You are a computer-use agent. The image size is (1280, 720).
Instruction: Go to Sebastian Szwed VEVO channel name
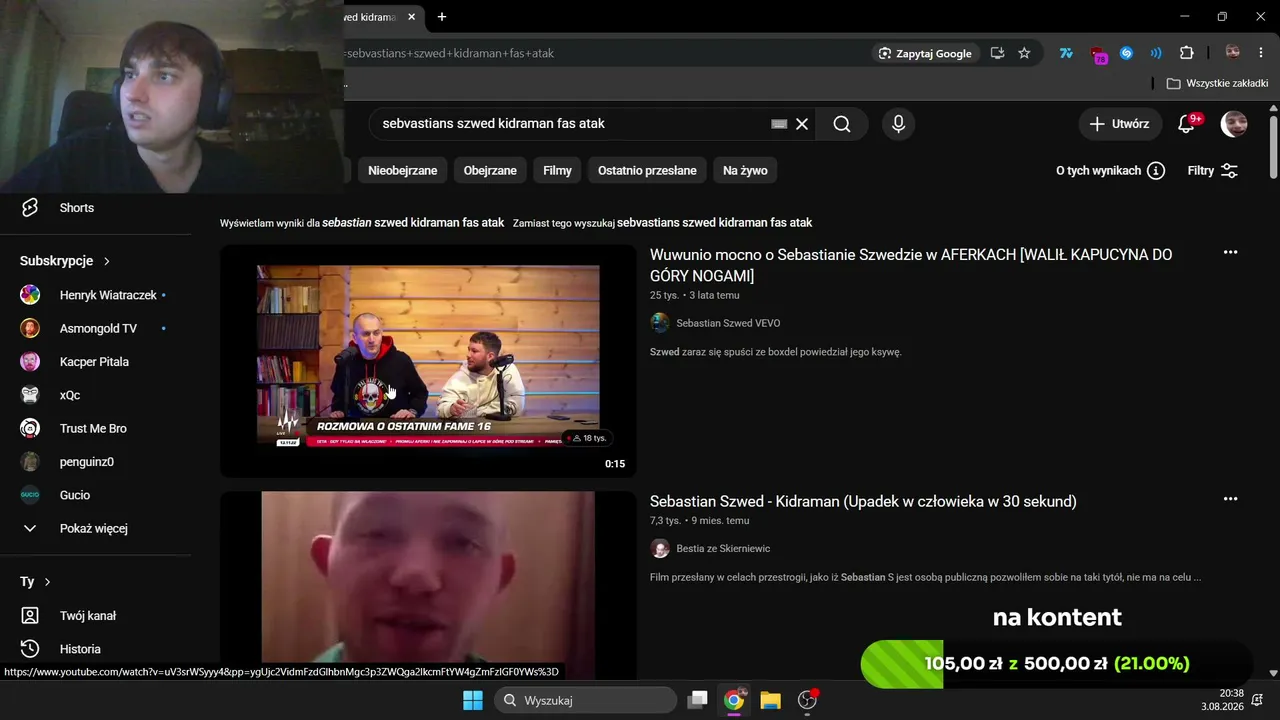point(728,323)
